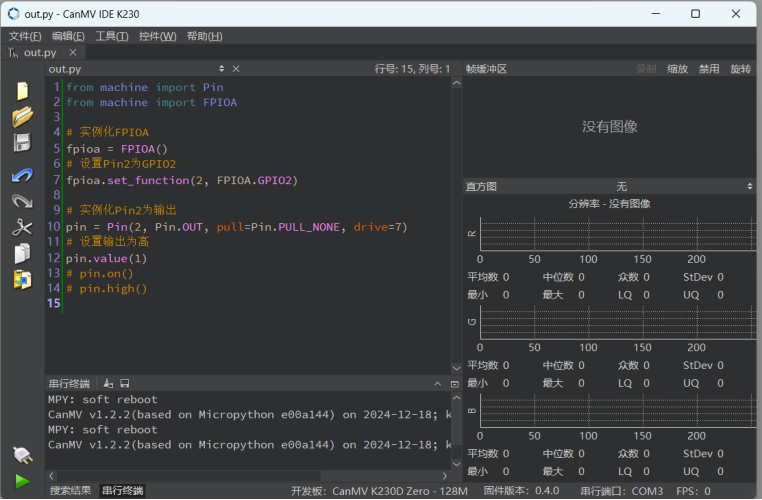Image resolution: width=762 pixels, height=500 pixels.
Task: Click the 直方图 panel label
Action: tap(481, 187)
